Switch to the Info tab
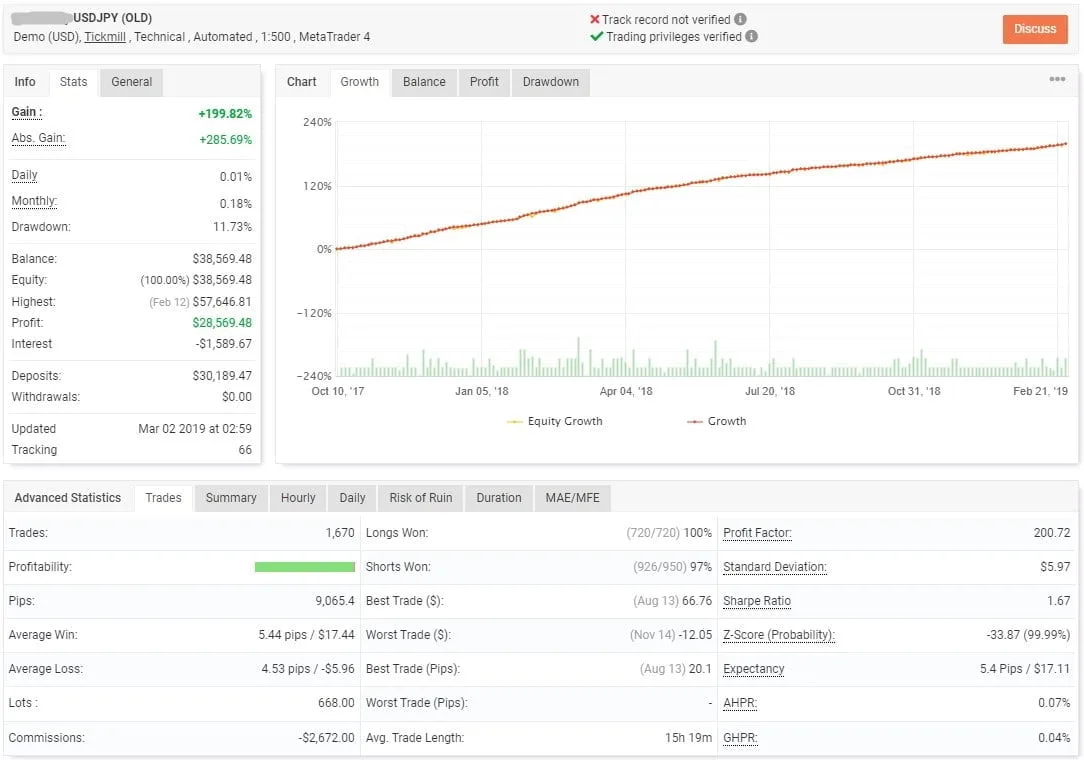This screenshot has height=760, width=1084. coord(25,82)
